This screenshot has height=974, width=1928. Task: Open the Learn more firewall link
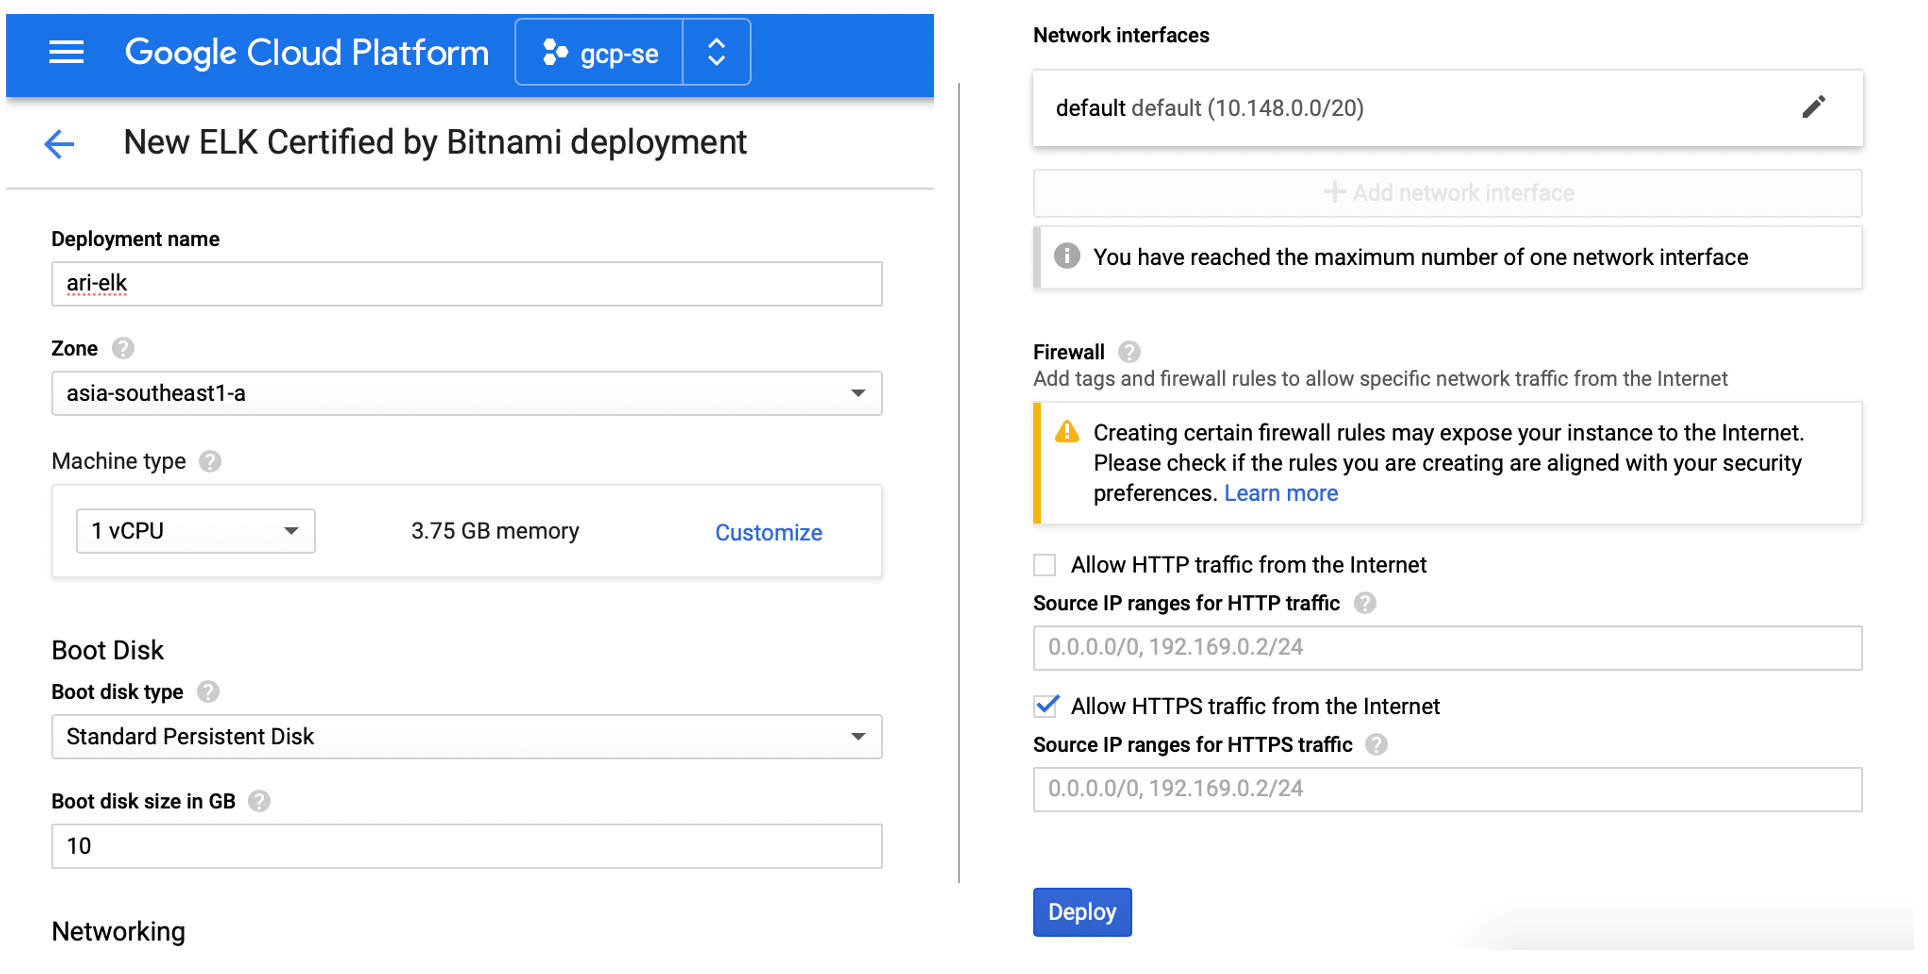[x=1280, y=492]
